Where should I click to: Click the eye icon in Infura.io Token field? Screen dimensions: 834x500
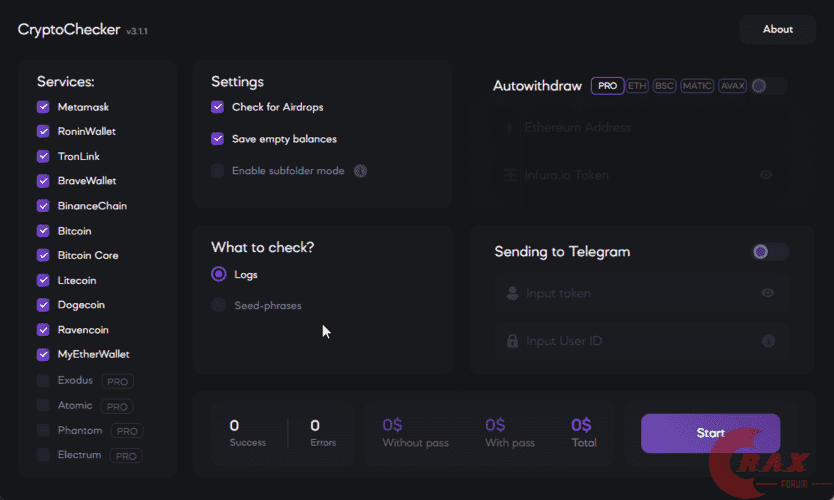pyautogui.click(x=766, y=175)
